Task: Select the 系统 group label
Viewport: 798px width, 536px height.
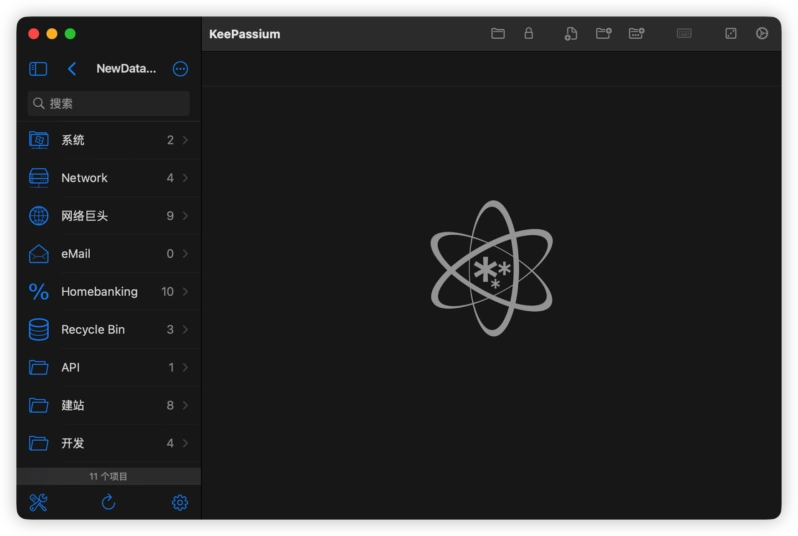Action: click(73, 140)
